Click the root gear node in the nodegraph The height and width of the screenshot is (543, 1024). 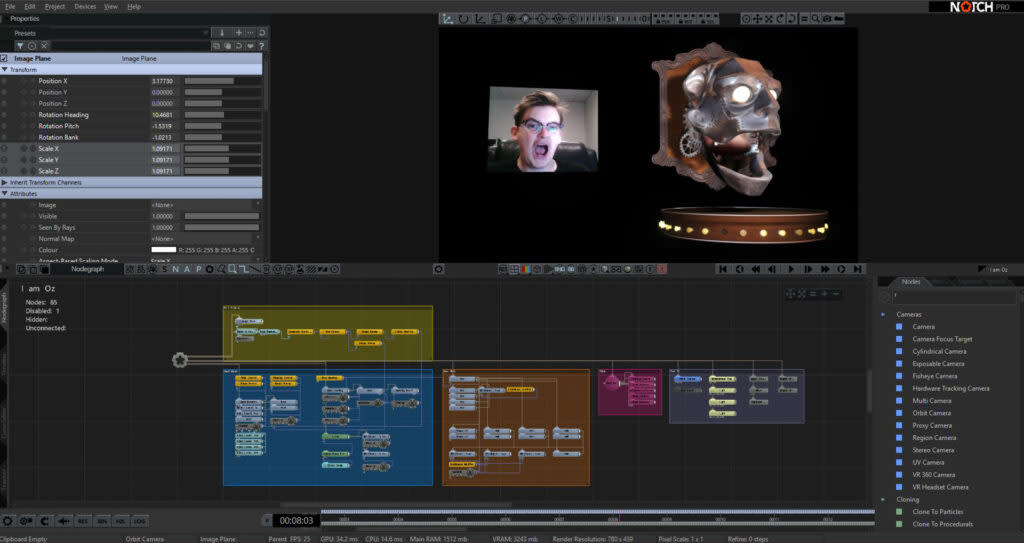click(x=179, y=360)
